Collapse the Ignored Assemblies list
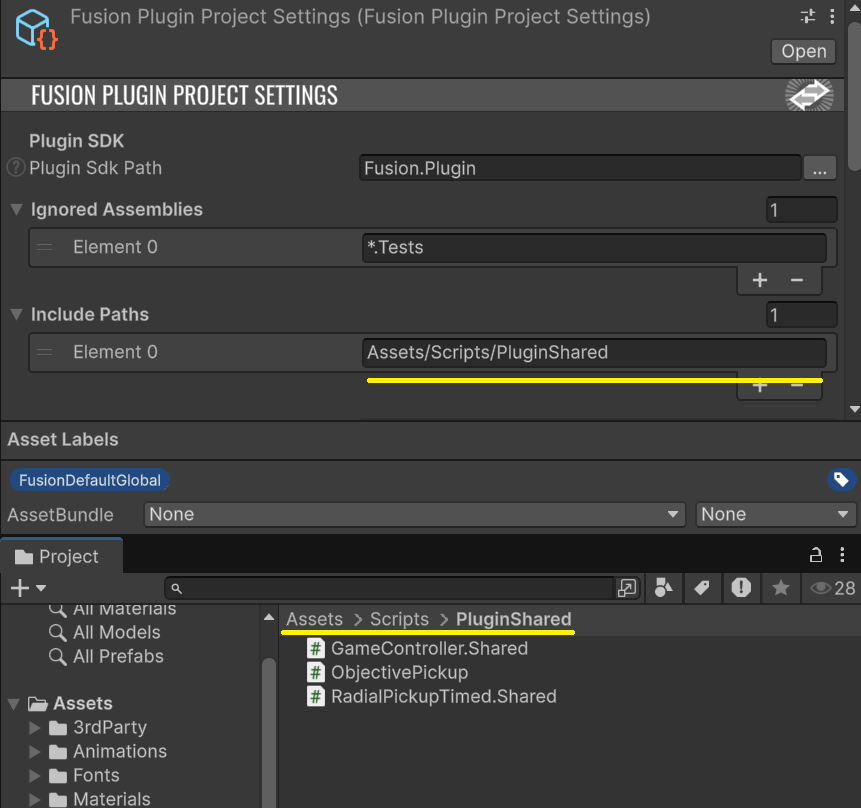The width and height of the screenshot is (861, 808). [16, 209]
